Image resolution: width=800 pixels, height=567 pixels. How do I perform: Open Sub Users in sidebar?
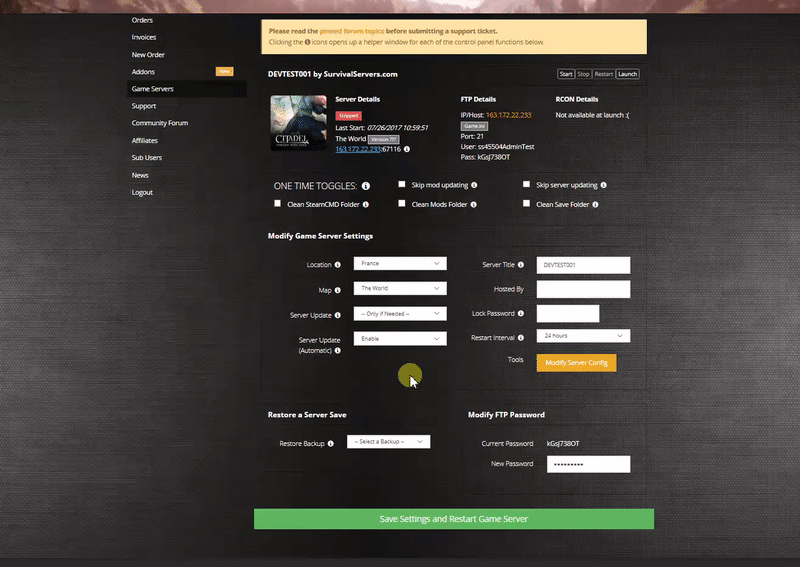pyautogui.click(x=146, y=158)
